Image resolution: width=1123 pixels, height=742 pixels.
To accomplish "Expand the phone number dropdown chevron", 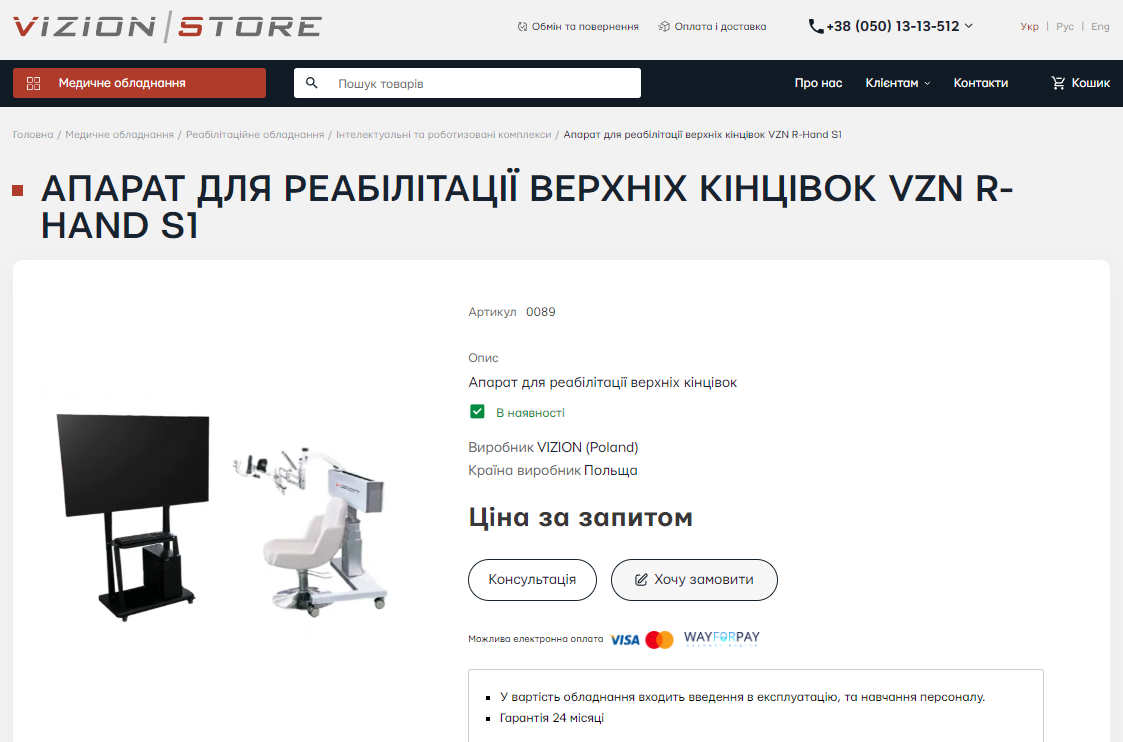I will click(969, 26).
